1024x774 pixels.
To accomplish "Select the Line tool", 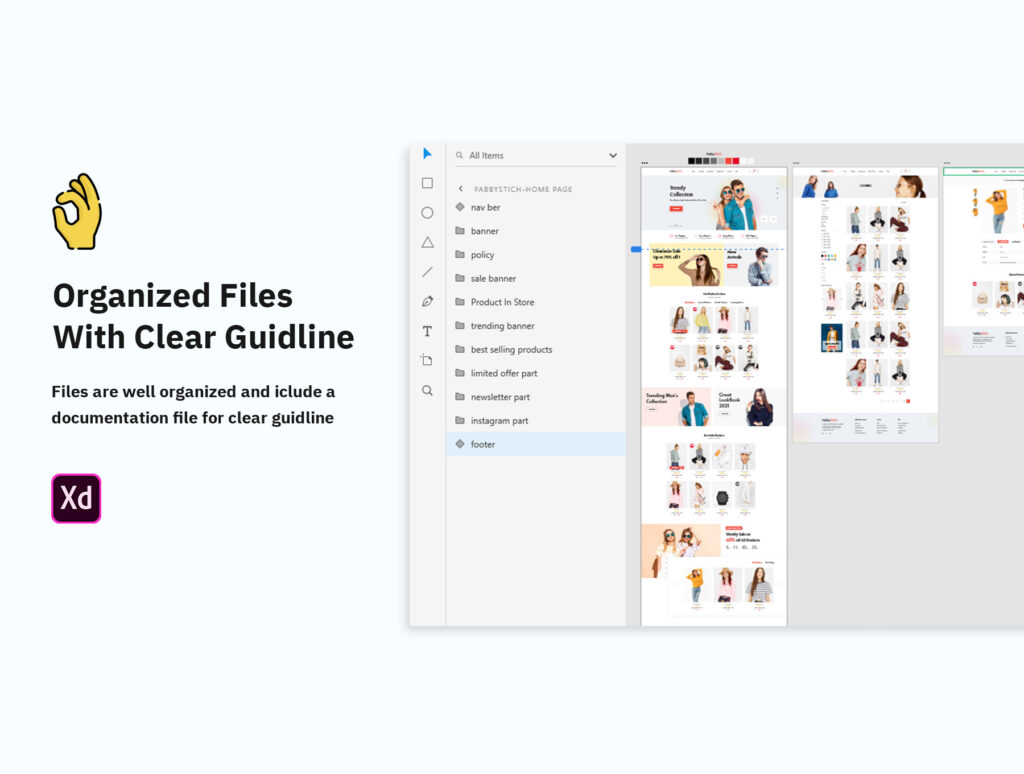I will coord(427,271).
